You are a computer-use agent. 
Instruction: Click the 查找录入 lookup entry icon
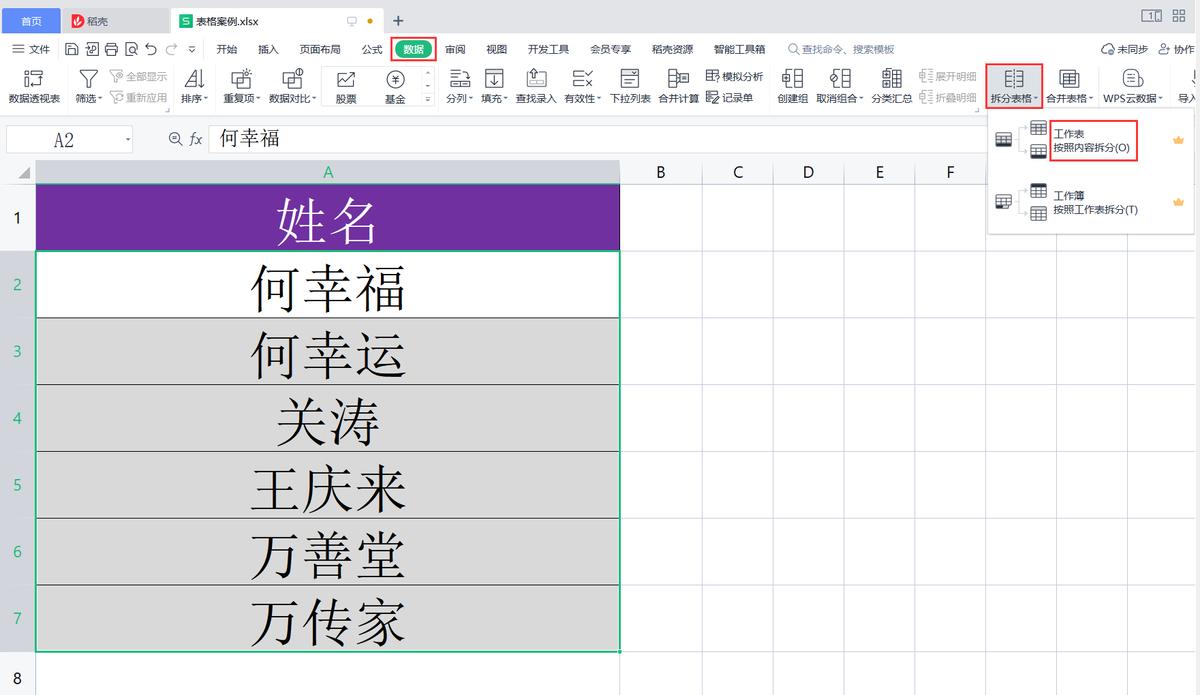click(537, 86)
